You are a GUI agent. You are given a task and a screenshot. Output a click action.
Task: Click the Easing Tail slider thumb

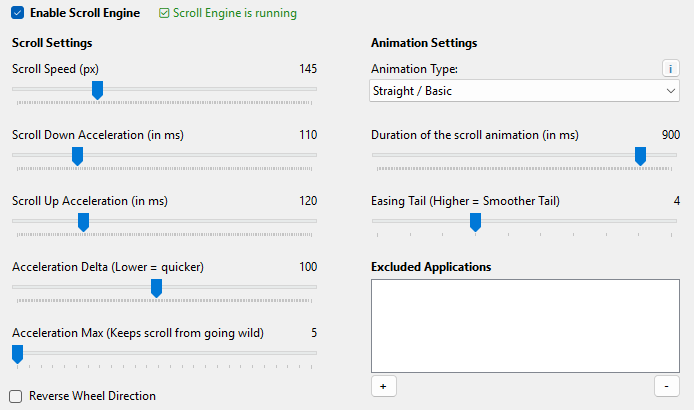coord(475,222)
